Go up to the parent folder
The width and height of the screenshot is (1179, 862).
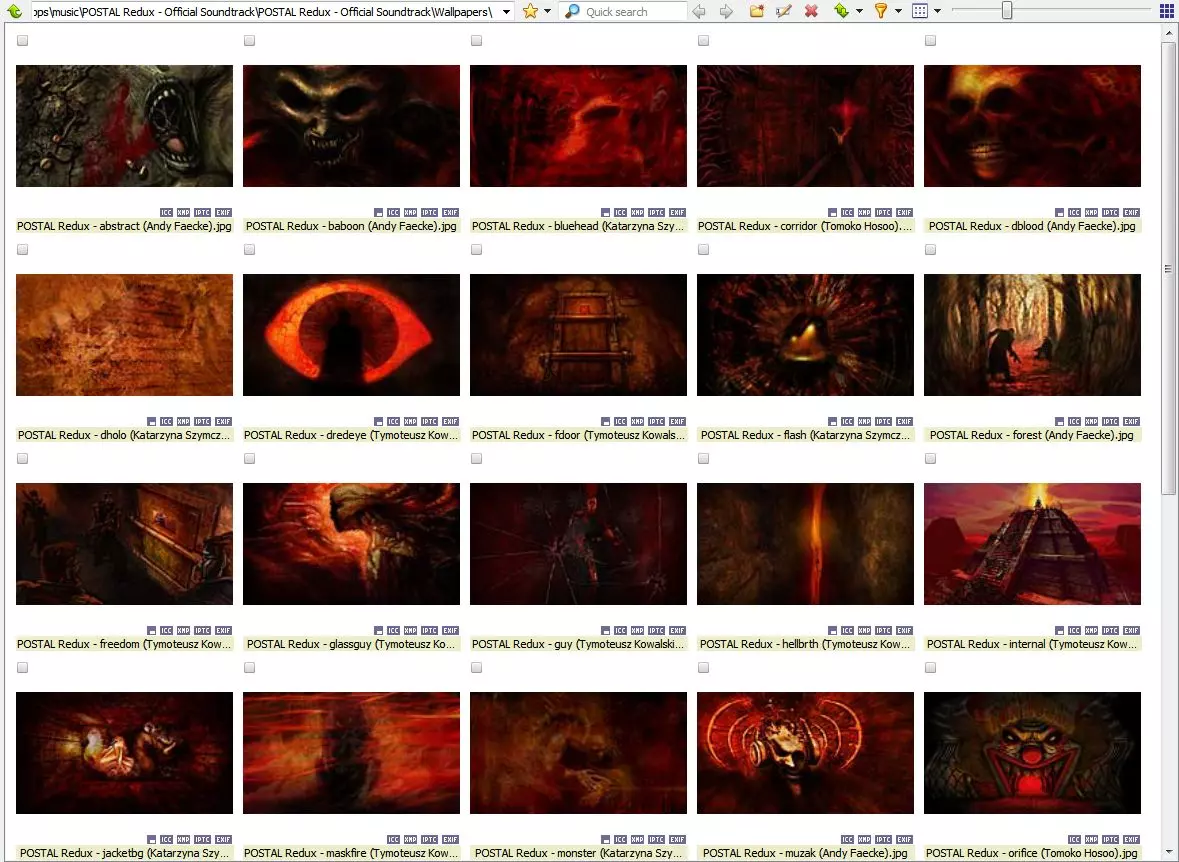tap(14, 11)
